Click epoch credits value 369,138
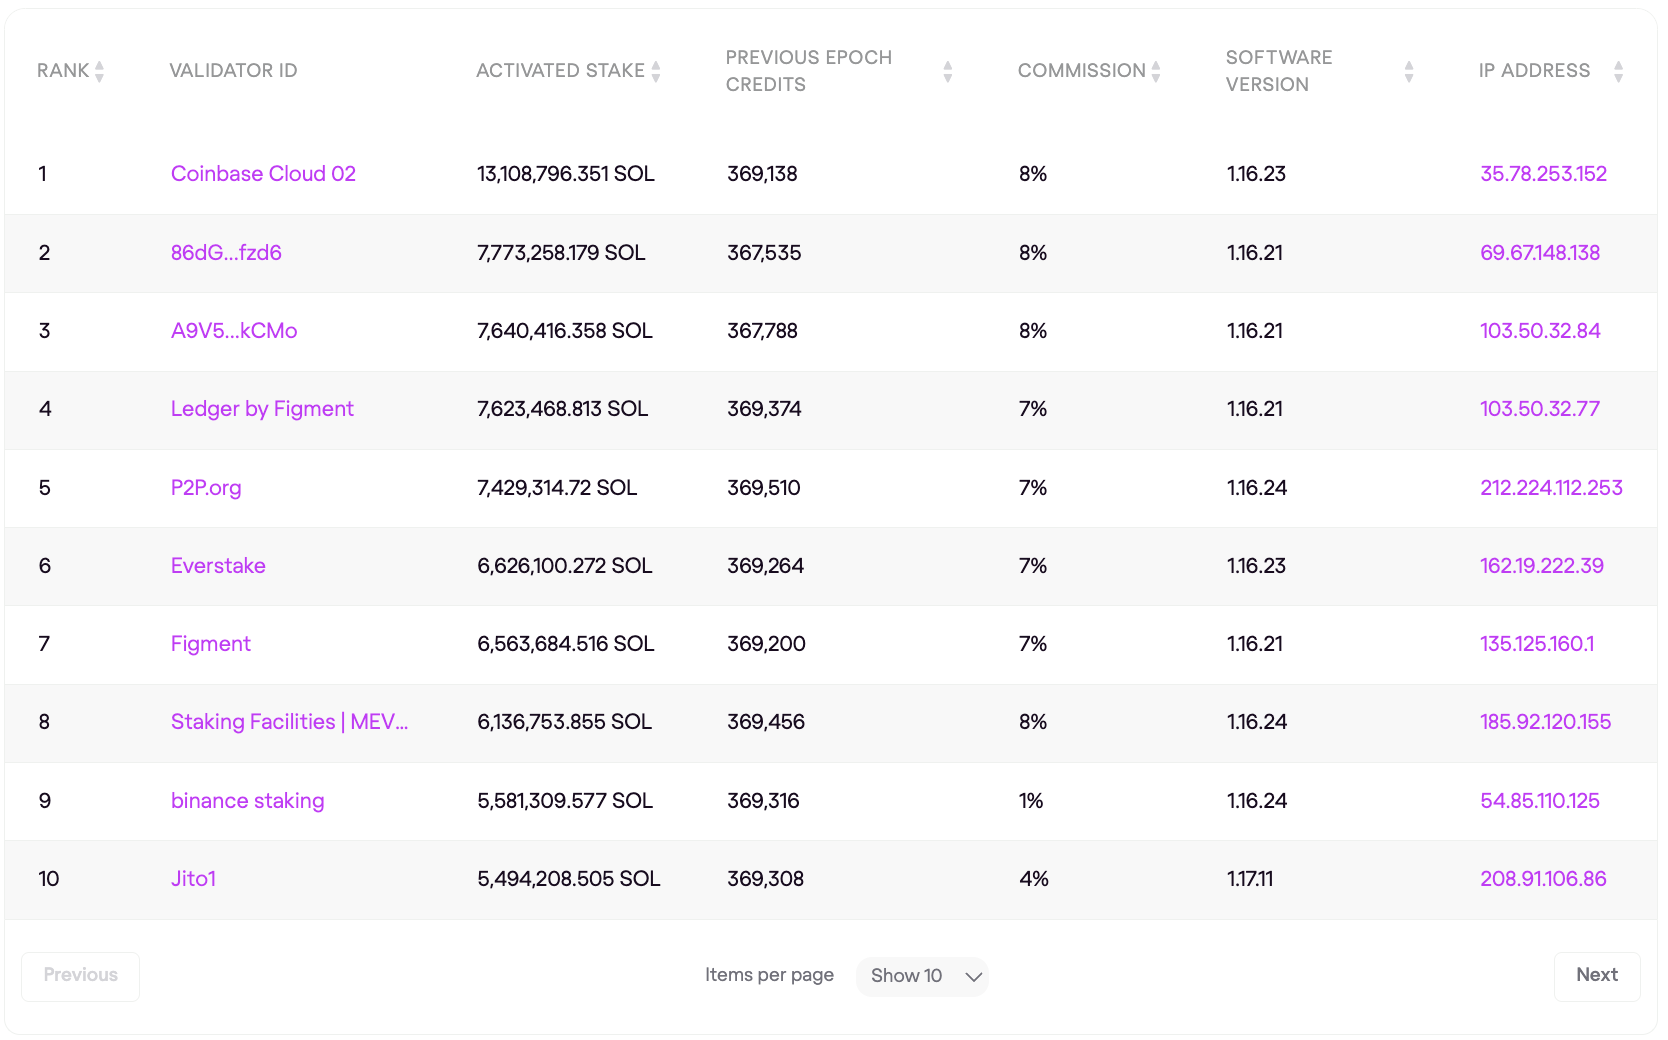Viewport: 1668px width, 1040px height. [x=762, y=174]
